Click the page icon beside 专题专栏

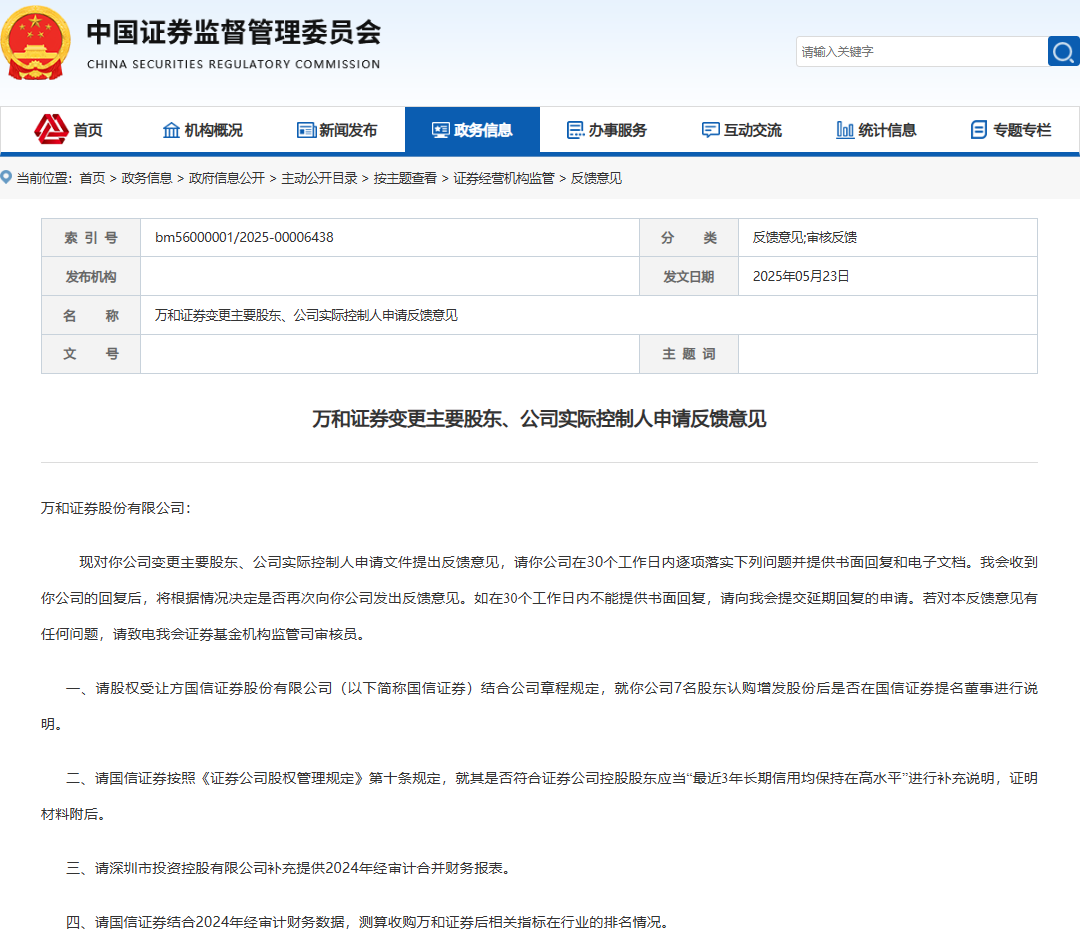[x=979, y=130]
